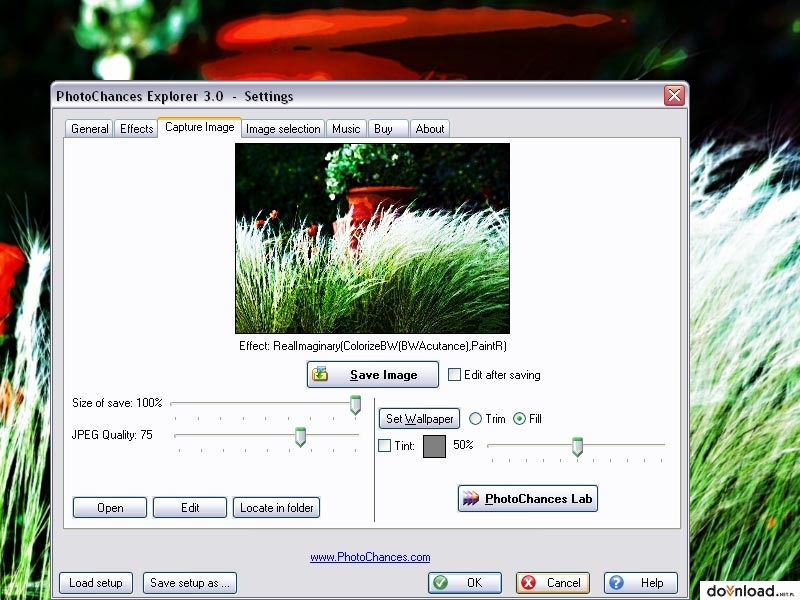Viewport: 800px width, 600px height.
Task: Click the Edit button
Action: click(x=190, y=508)
